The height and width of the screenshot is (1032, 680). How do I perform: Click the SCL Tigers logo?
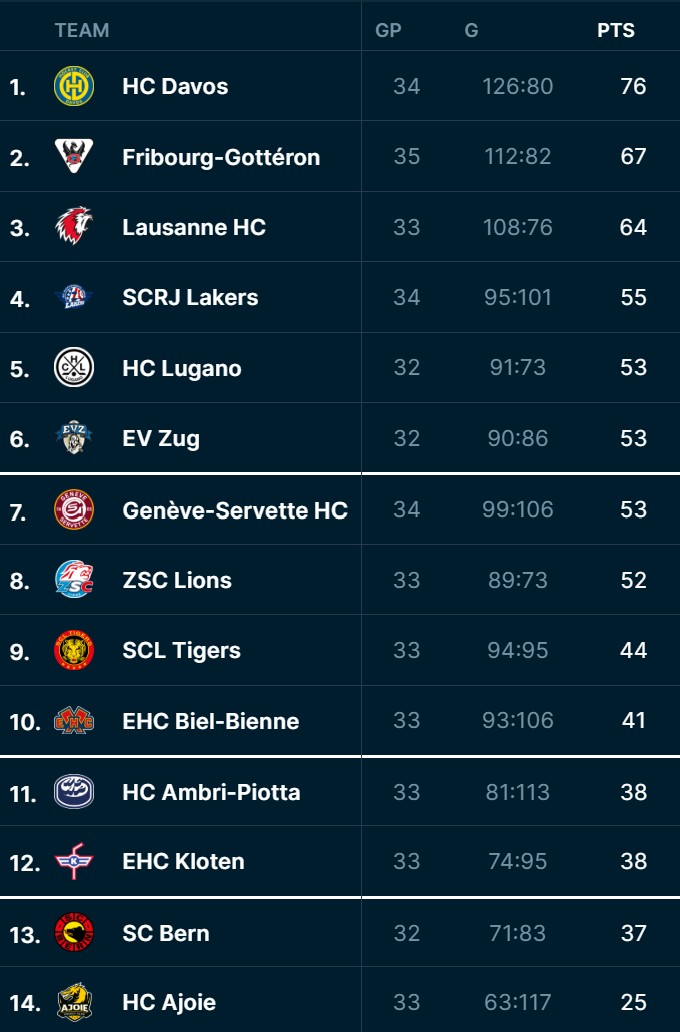click(x=74, y=650)
